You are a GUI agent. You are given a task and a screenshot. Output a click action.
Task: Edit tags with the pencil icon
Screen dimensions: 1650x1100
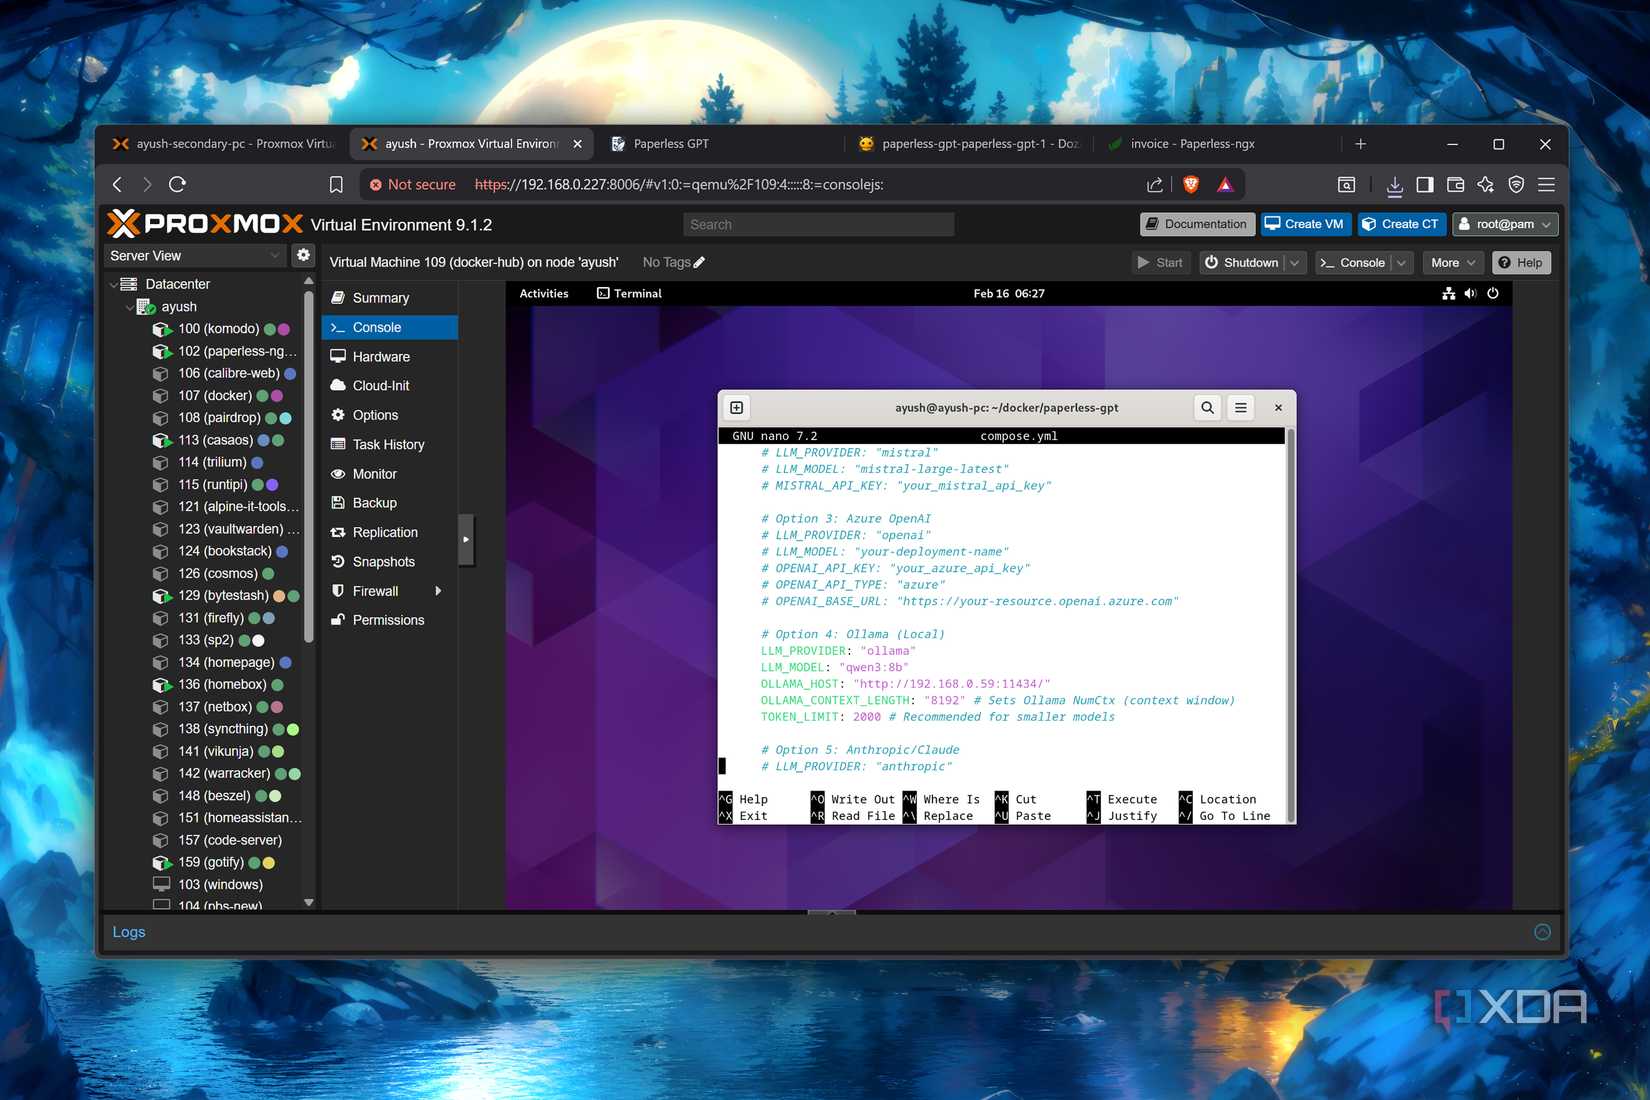(699, 262)
